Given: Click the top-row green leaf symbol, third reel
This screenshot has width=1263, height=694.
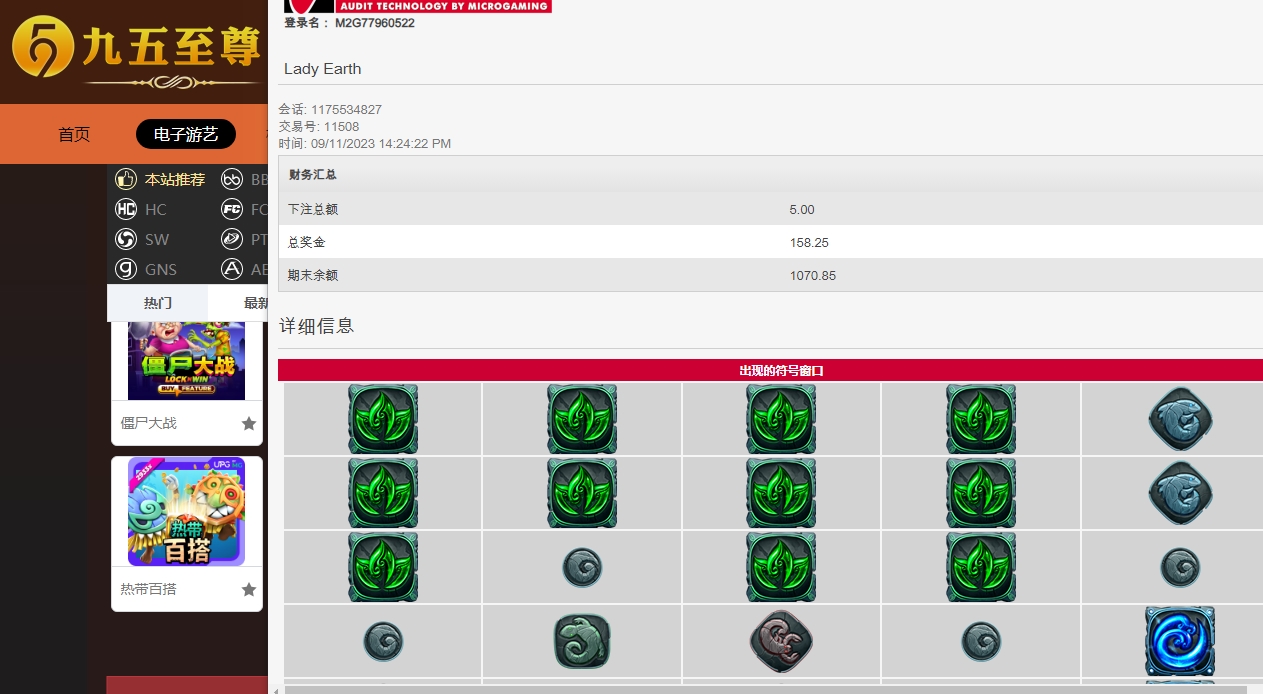Looking at the screenshot, I should (x=781, y=419).
